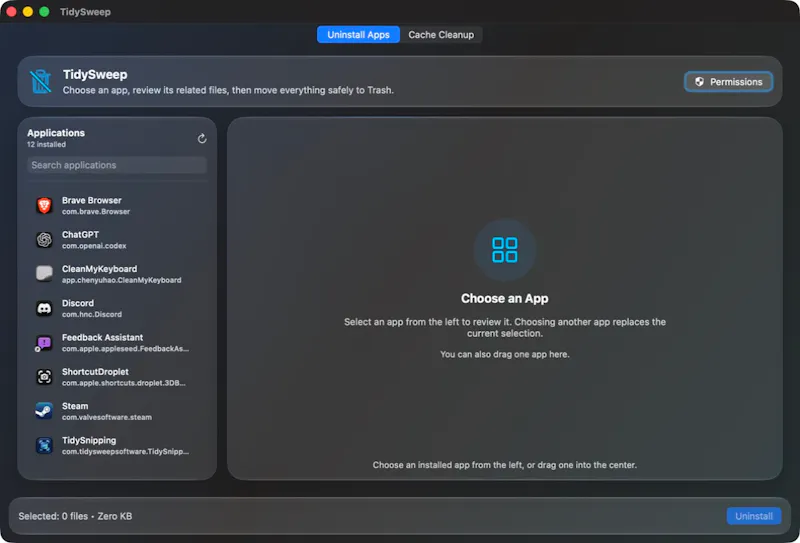Viewport: 800px width, 543px height.
Task: Focus the Search applications field
Action: 117,165
